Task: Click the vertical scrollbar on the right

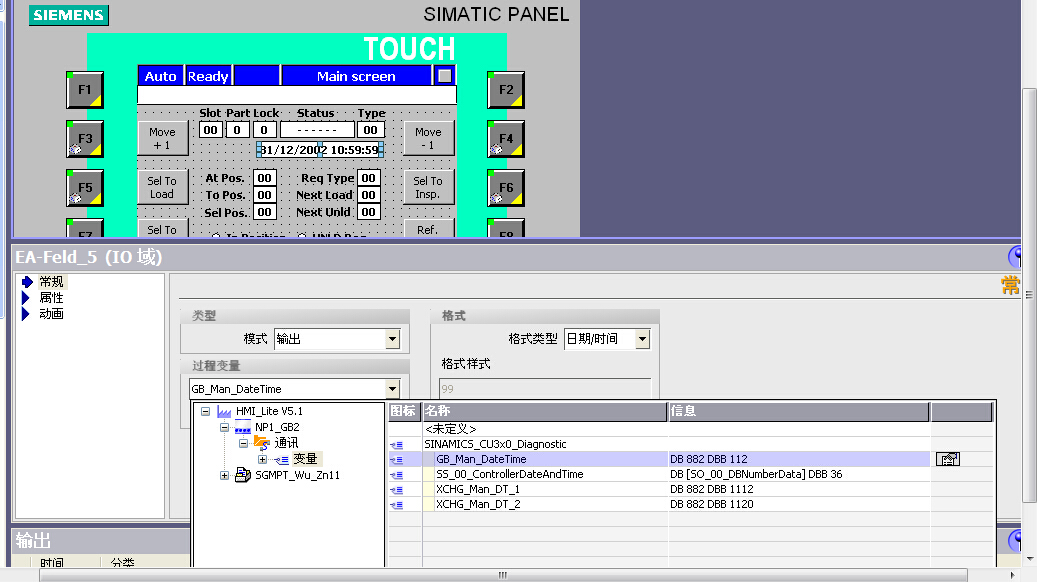Action: [1030, 295]
